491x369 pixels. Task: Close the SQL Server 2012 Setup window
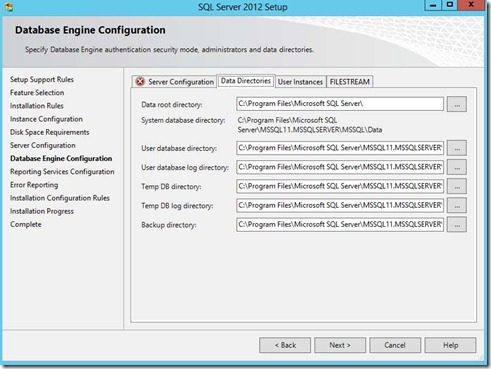(471, 5)
